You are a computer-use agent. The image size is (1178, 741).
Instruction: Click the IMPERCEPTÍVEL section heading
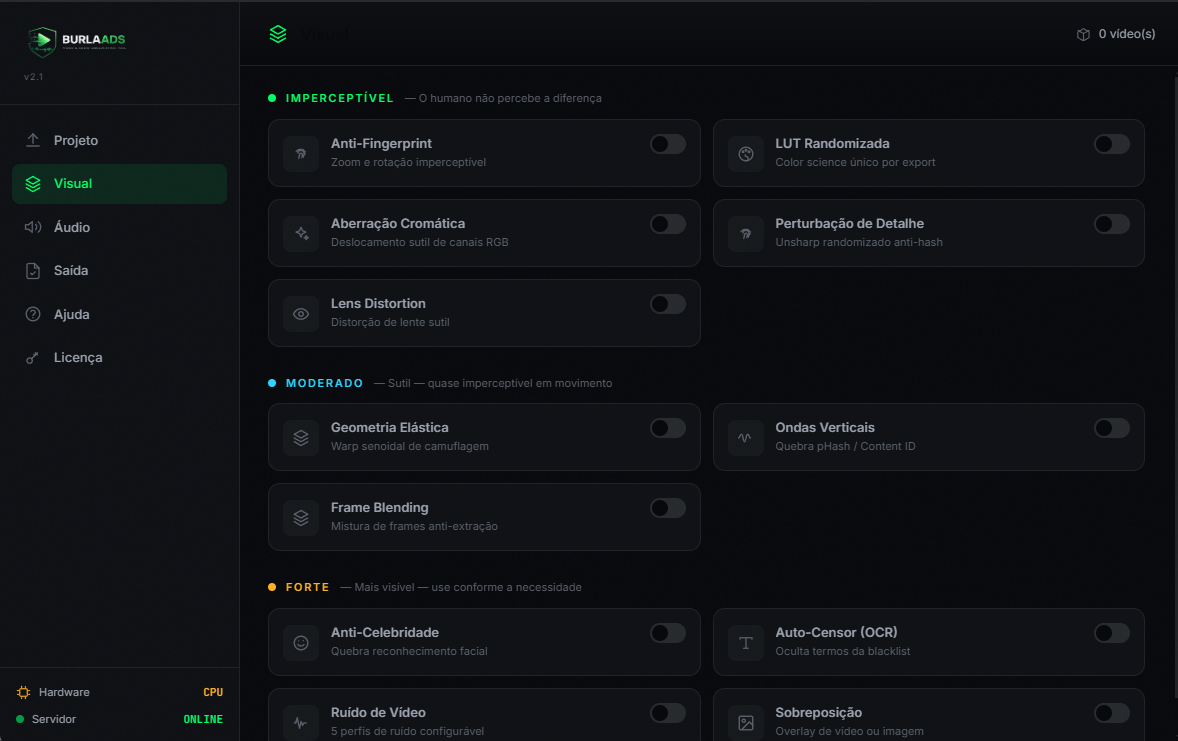coord(340,98)
